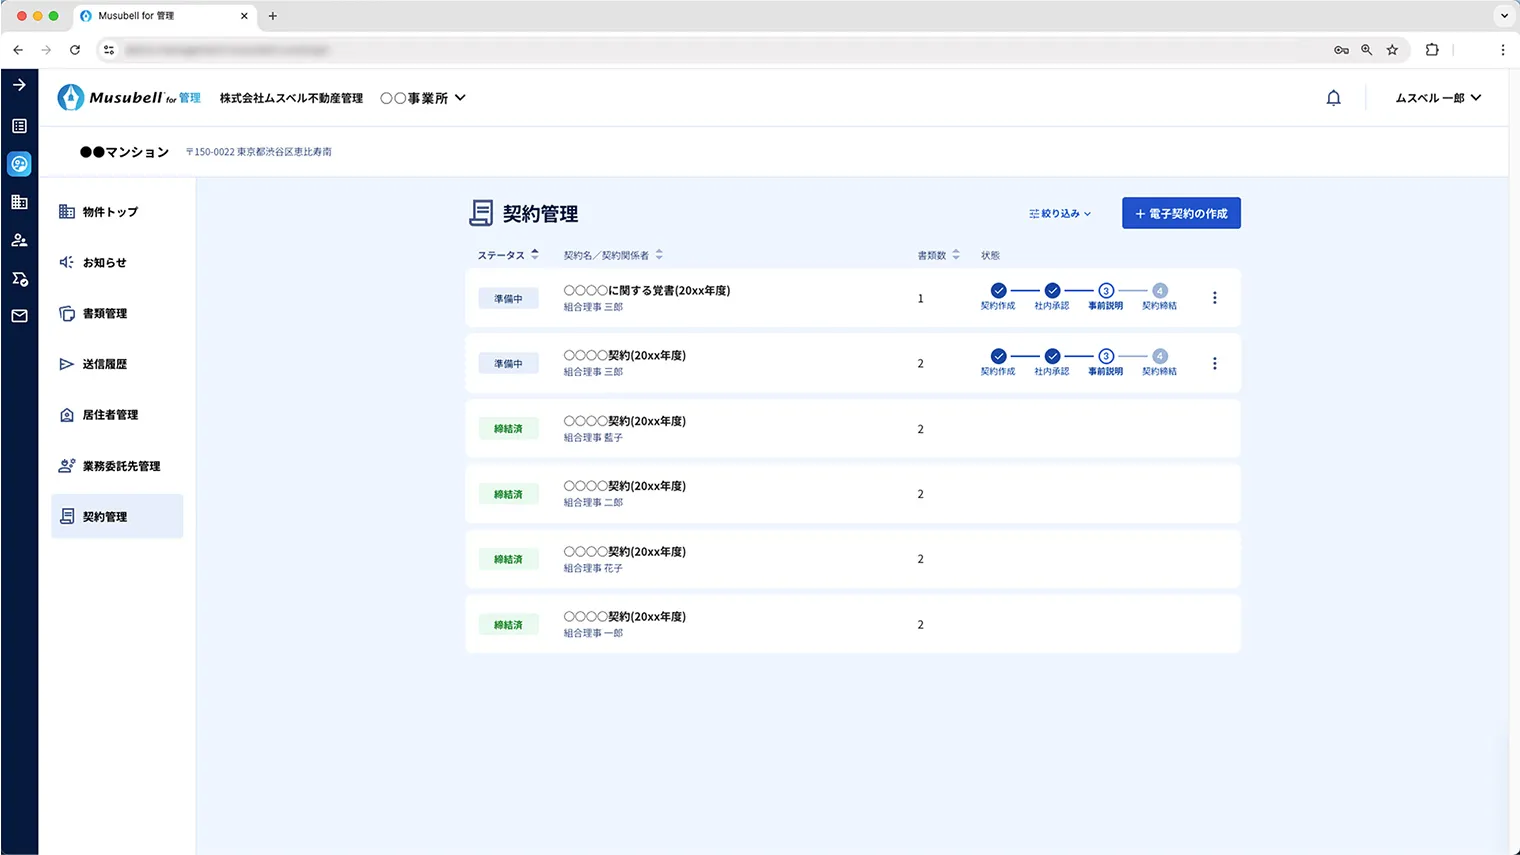1520x855 pixels.
Task: Open the envelope mail icon
Action: tap(18, 316)
